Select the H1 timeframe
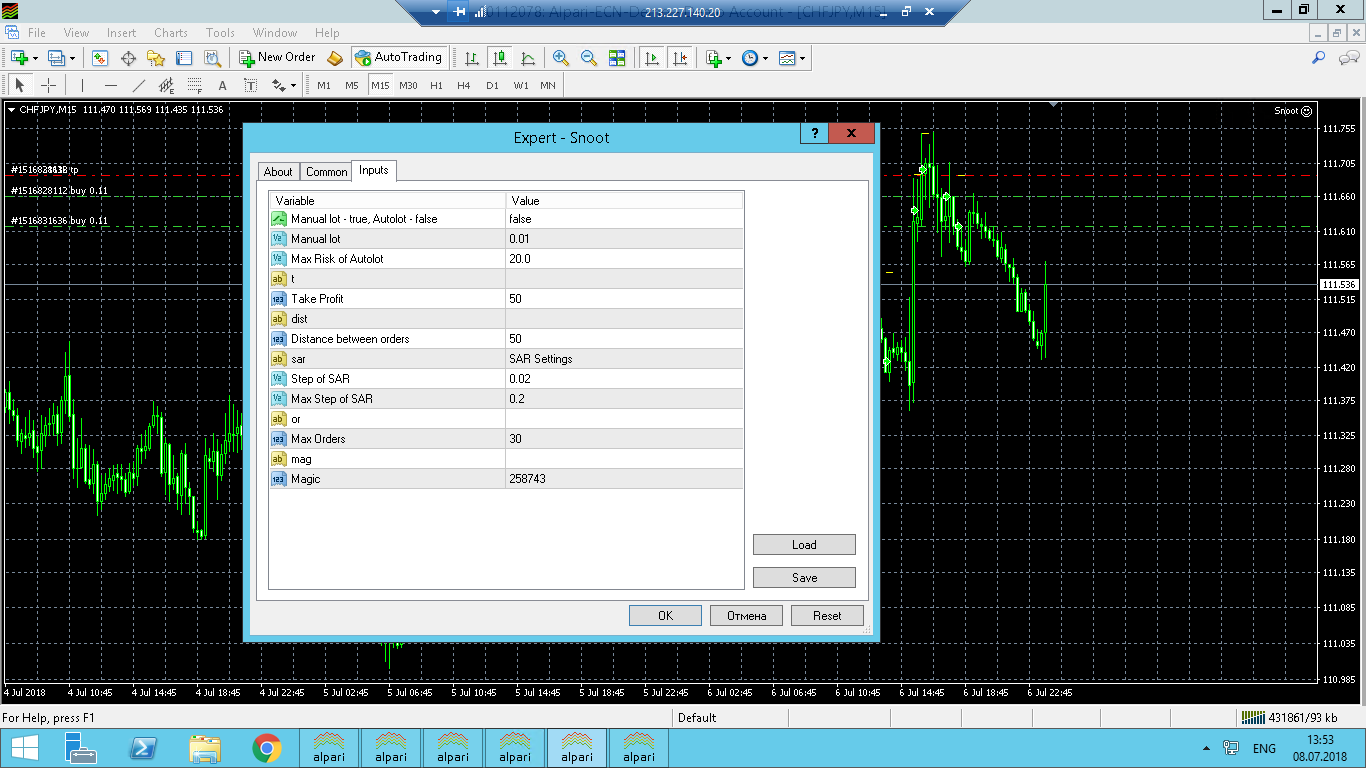Image resolution: width=1366 pixels, height=768 pixels. [x=436, y=85]
